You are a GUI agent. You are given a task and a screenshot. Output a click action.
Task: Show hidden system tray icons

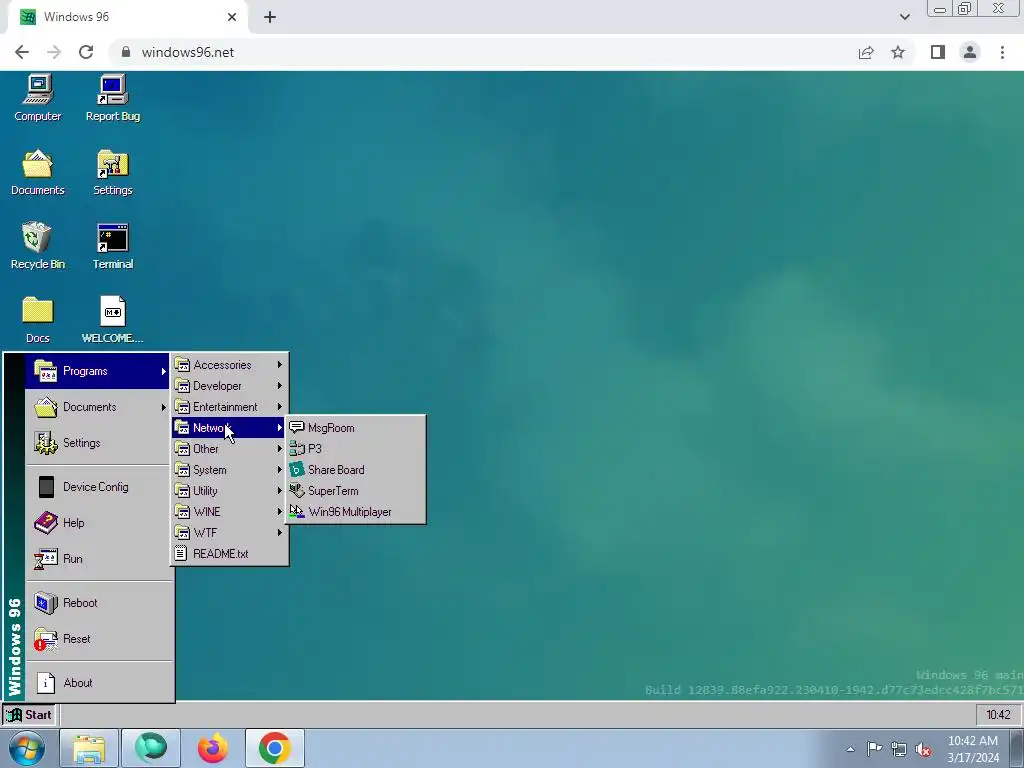[850, 749]
